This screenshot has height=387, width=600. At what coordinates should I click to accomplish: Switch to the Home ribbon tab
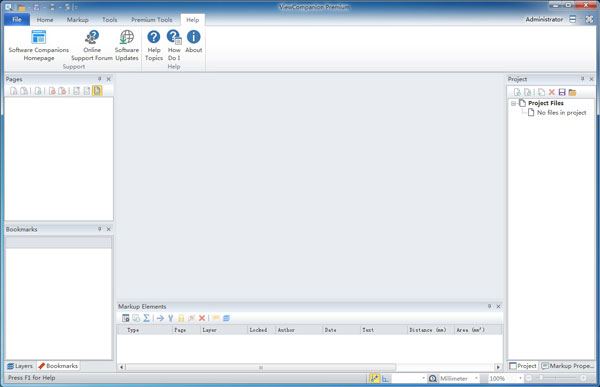pyautogui.click(x=45, y=20)
